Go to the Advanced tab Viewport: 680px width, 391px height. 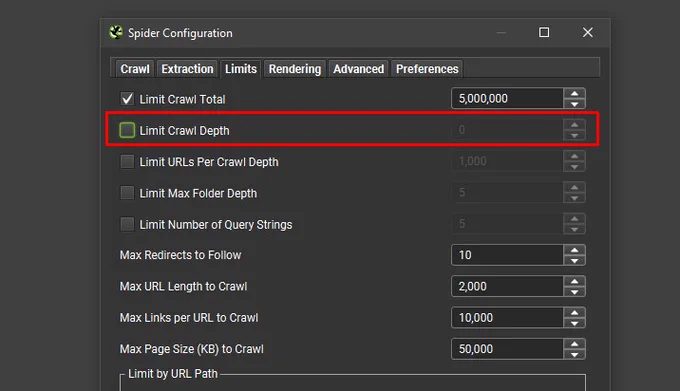pos(358,69)
